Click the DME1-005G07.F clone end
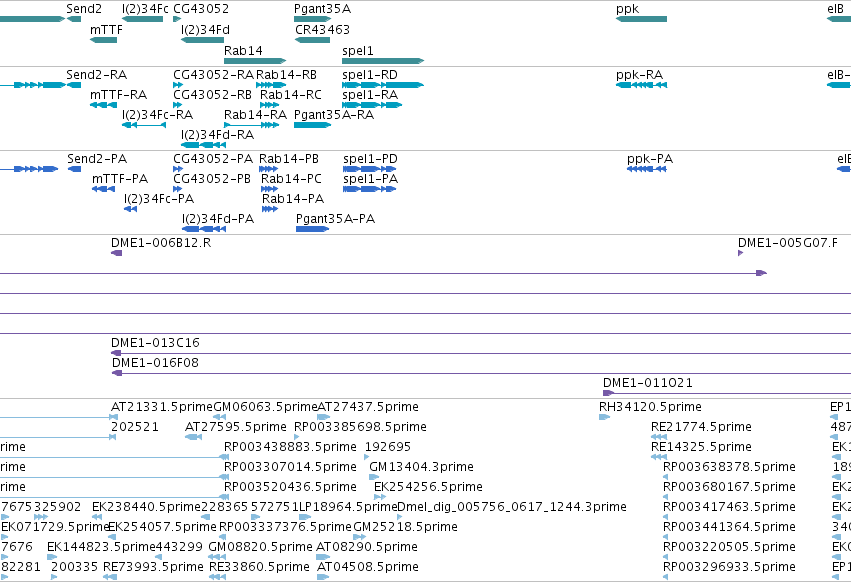The image size is (851, 582). point(740,253)
